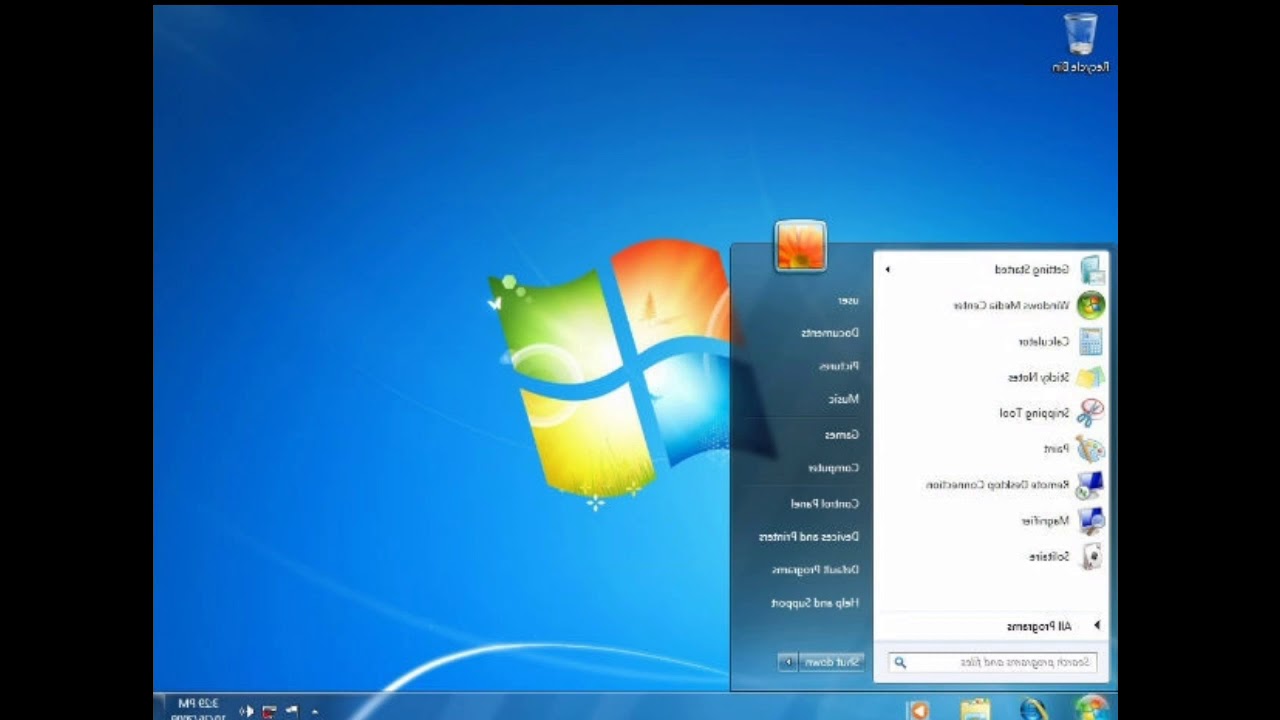Expand All Programs list
The image size is (1280, 720).
click(1053, 626)
